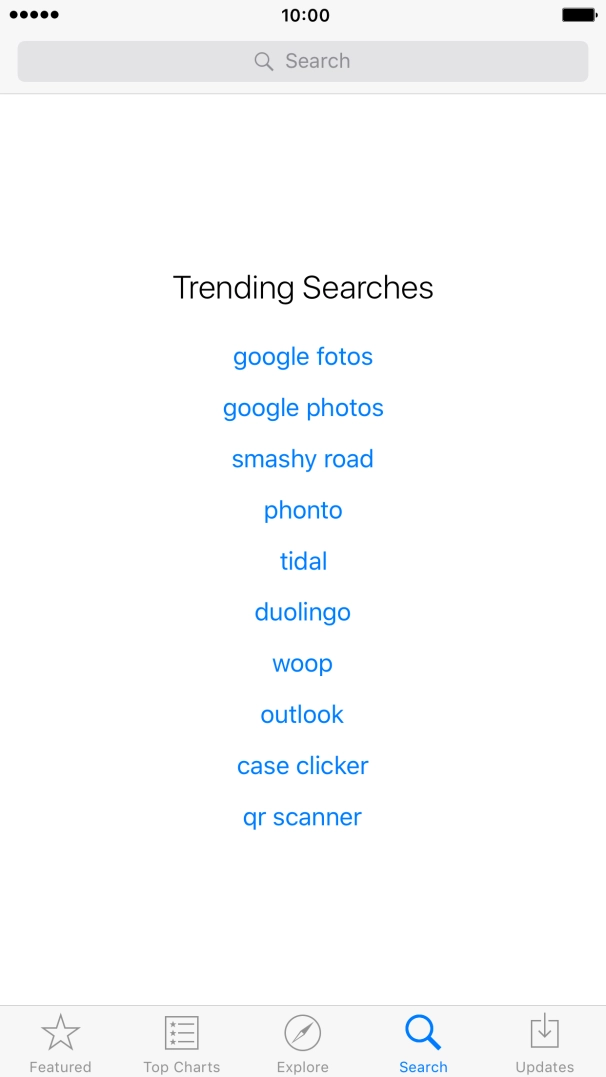Open the tidal trending search
The height and width of the screenshot is (1077, 606).
click(x=302, y=561)
